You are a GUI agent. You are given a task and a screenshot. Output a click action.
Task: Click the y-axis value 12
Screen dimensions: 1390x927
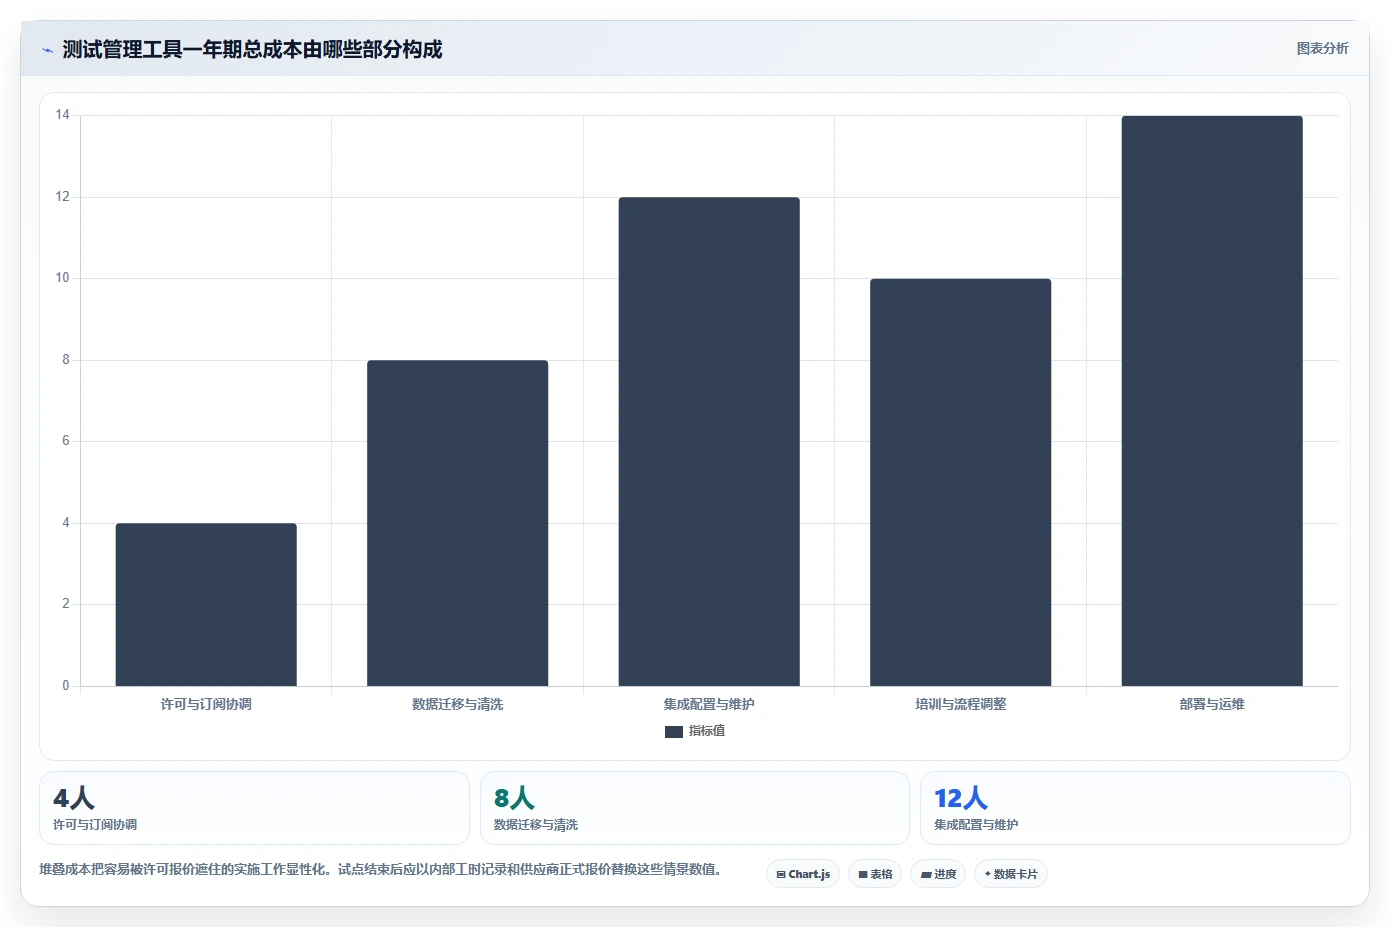coord(63,197)
